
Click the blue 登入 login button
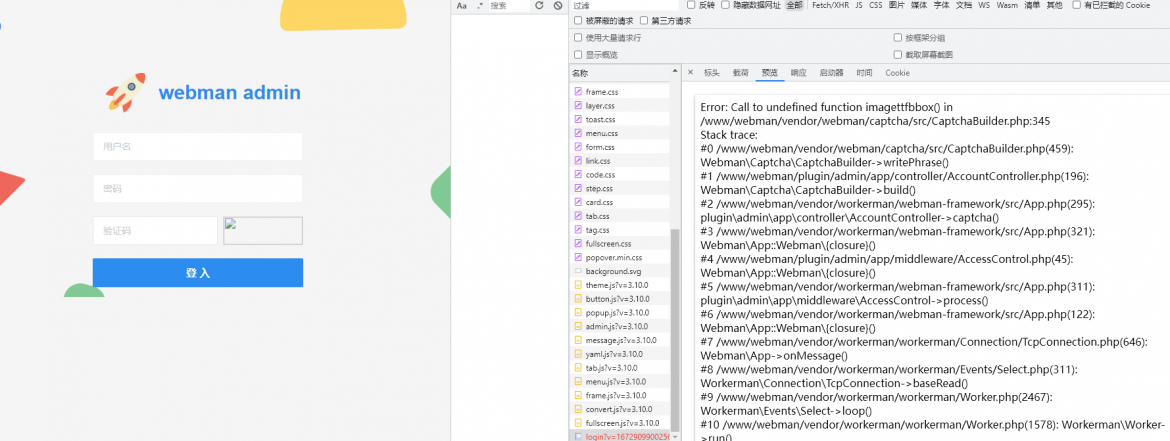198,272
